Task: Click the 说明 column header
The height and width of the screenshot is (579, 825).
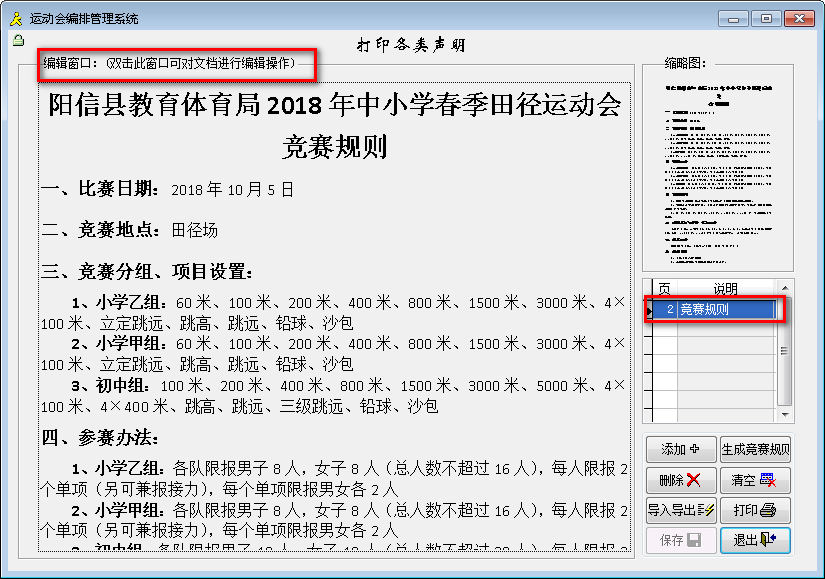Action: coord(725,289)
